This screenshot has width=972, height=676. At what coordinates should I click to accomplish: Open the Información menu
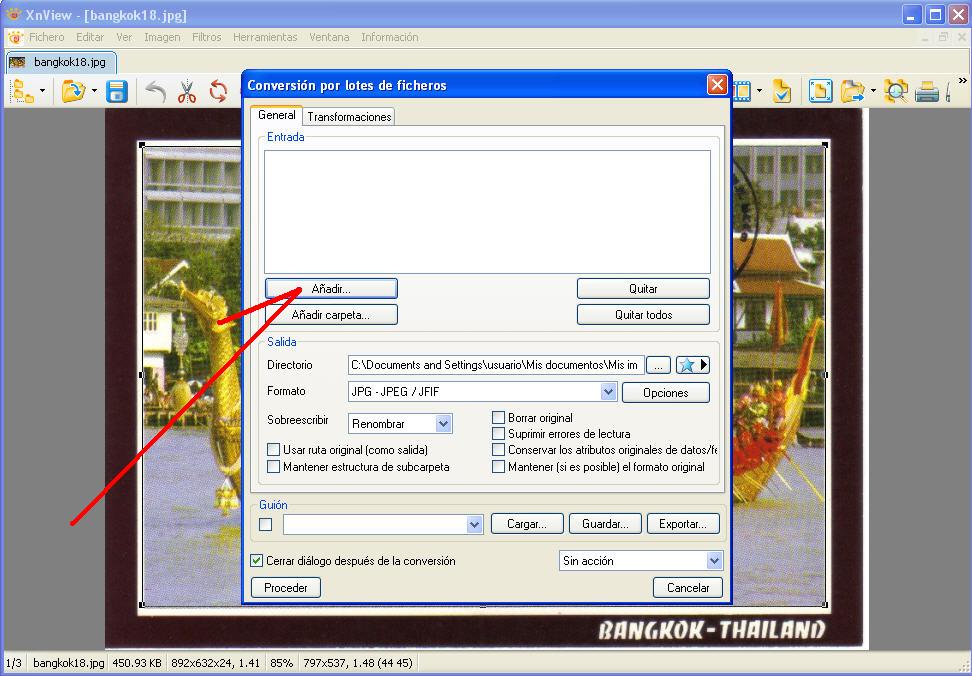pos(389,37)
